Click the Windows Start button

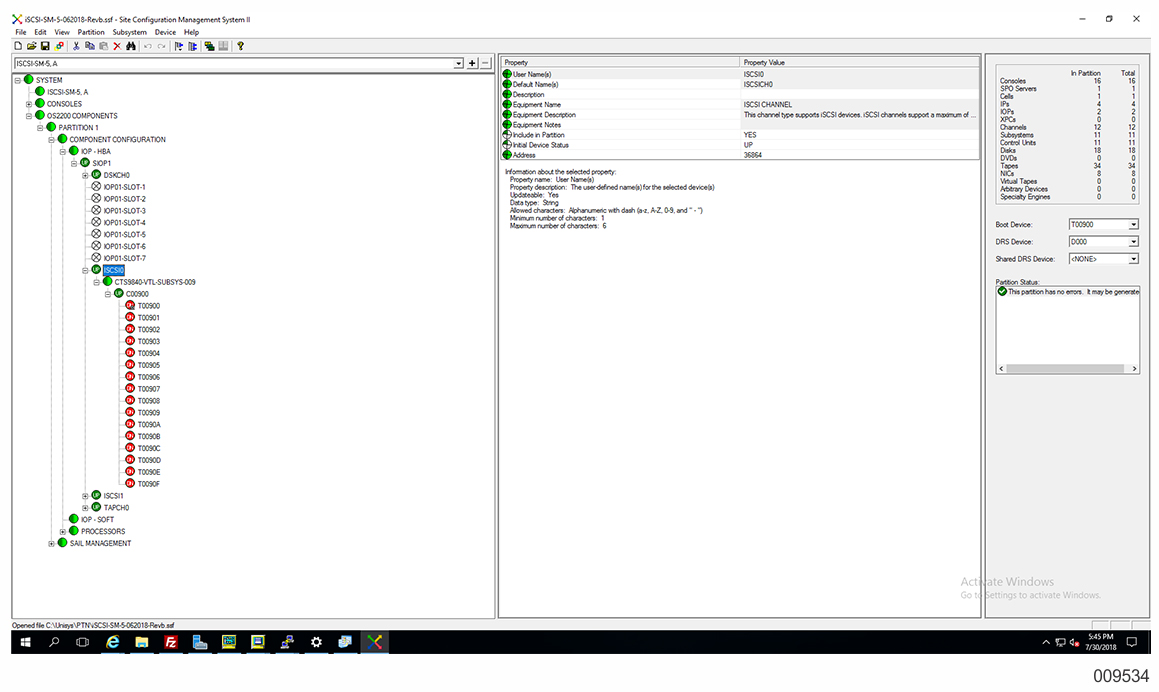tap(25, 642)
